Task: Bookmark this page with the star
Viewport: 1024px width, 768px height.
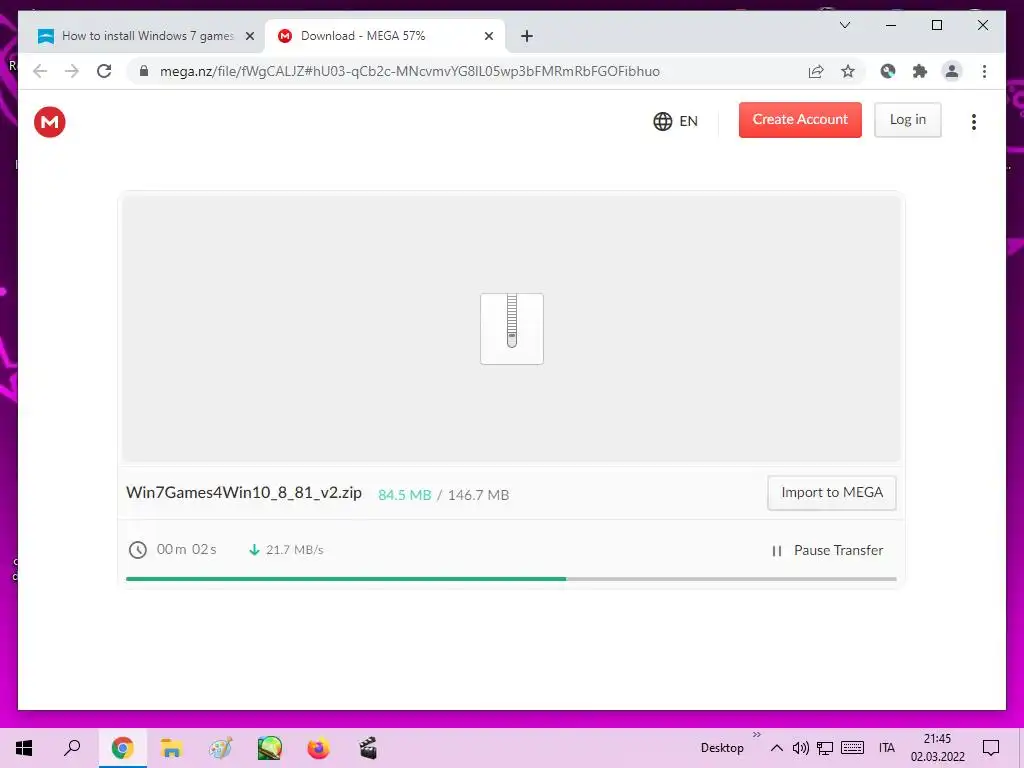Action: [x=848, y=71]
